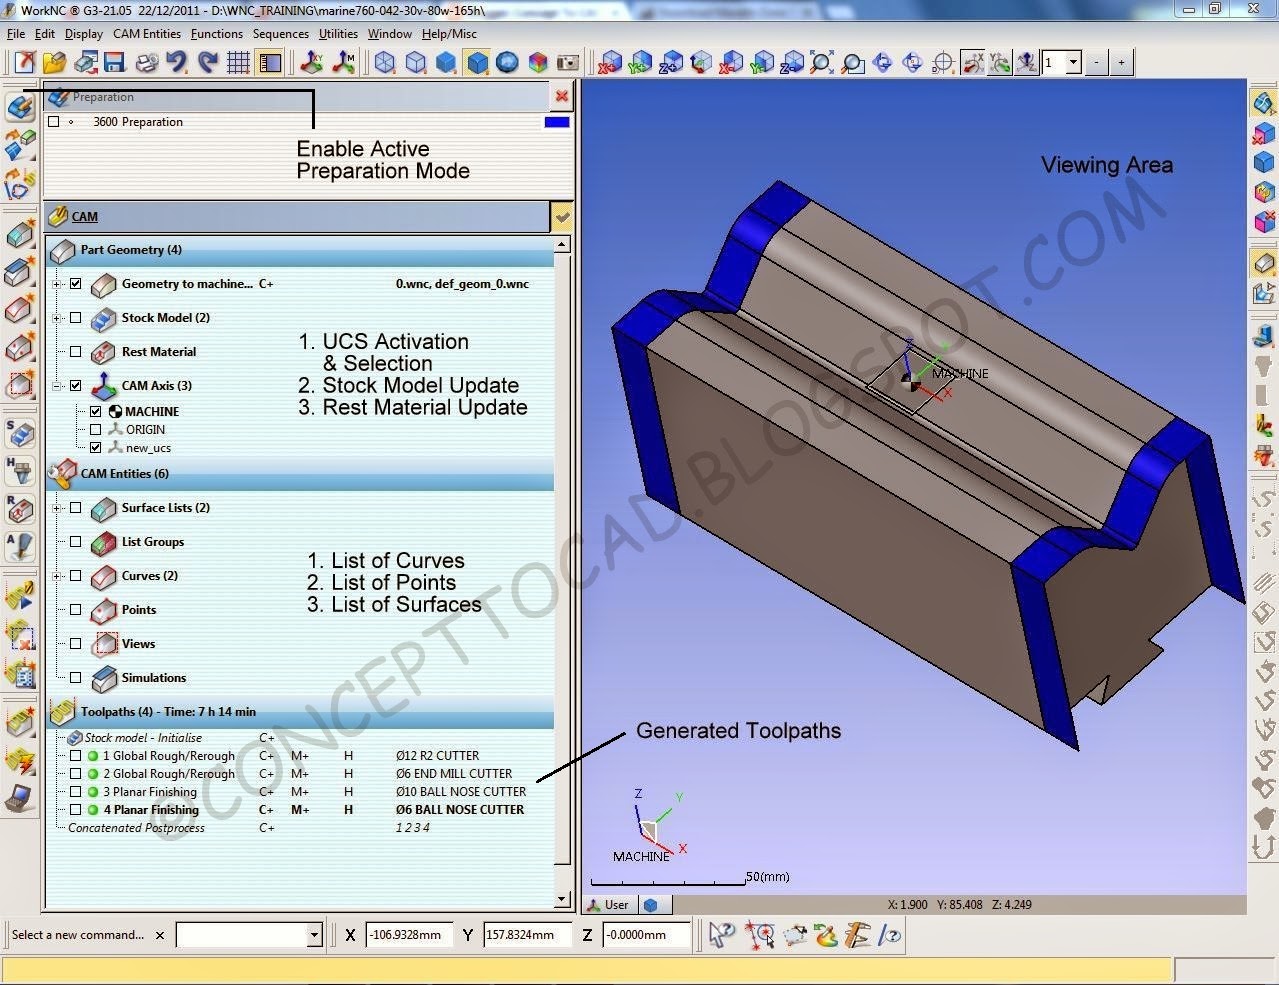Click the checkmark button on the CAM header
The image size is (1279, 985).
562,217
